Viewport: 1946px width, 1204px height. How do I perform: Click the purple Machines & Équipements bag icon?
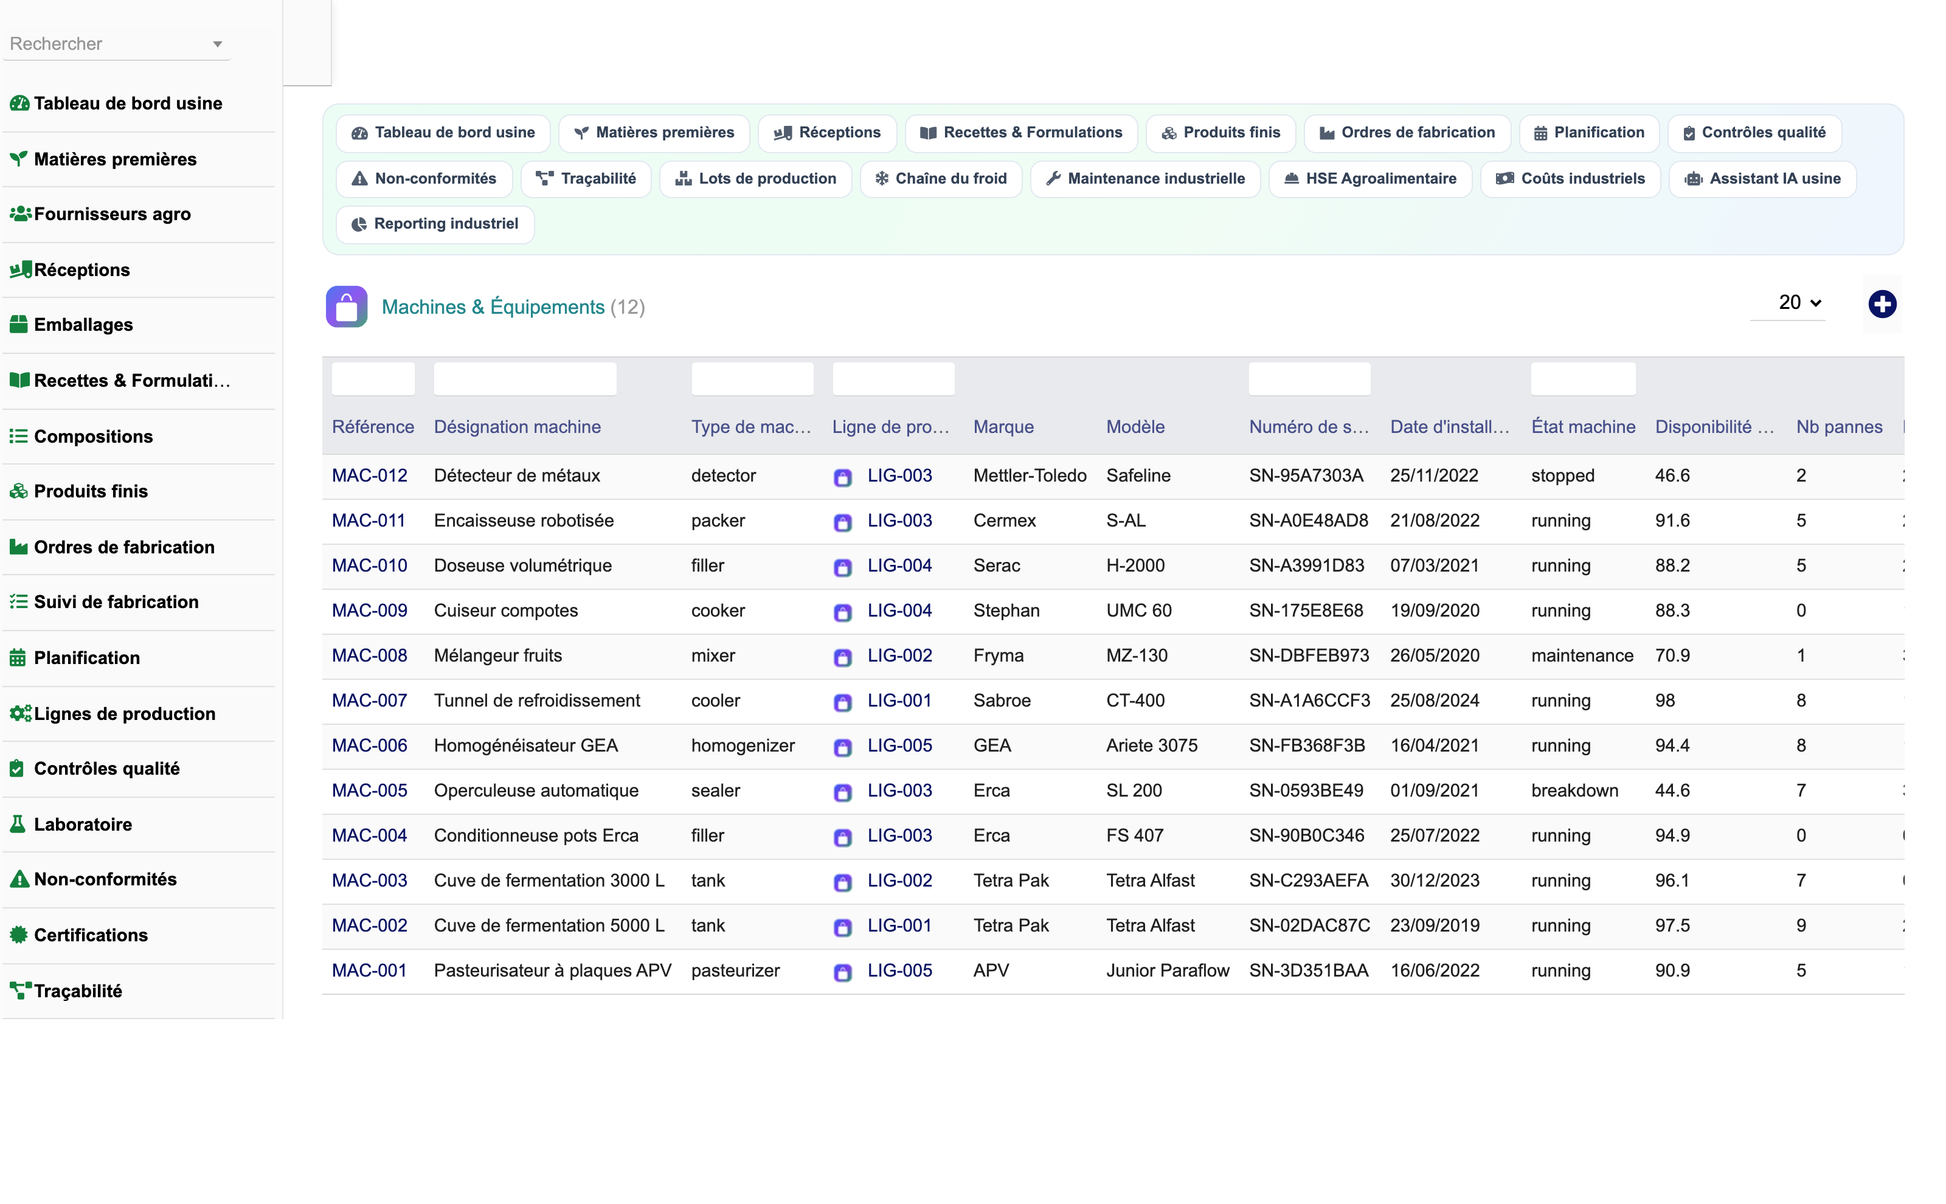pyautogui.click(x=346, y=307)
